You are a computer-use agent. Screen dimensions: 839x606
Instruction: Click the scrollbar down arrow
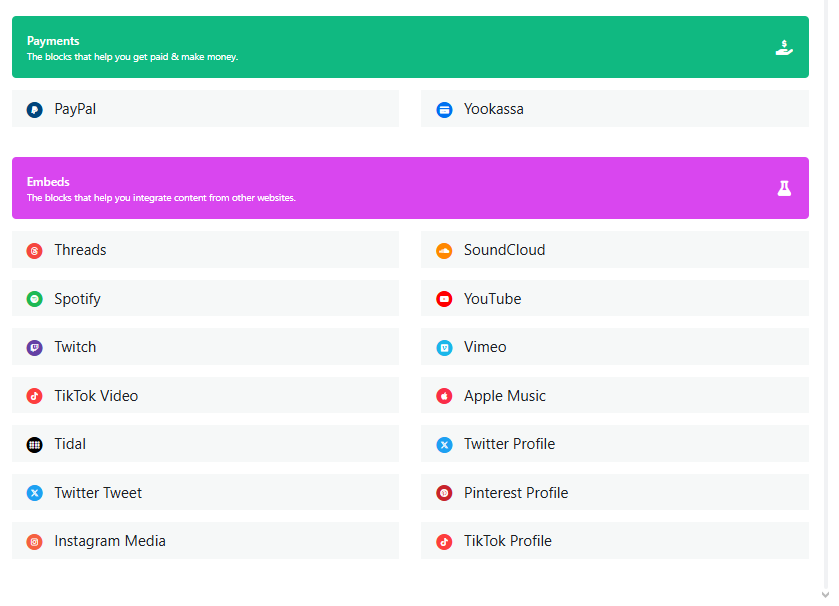point(825,595)
